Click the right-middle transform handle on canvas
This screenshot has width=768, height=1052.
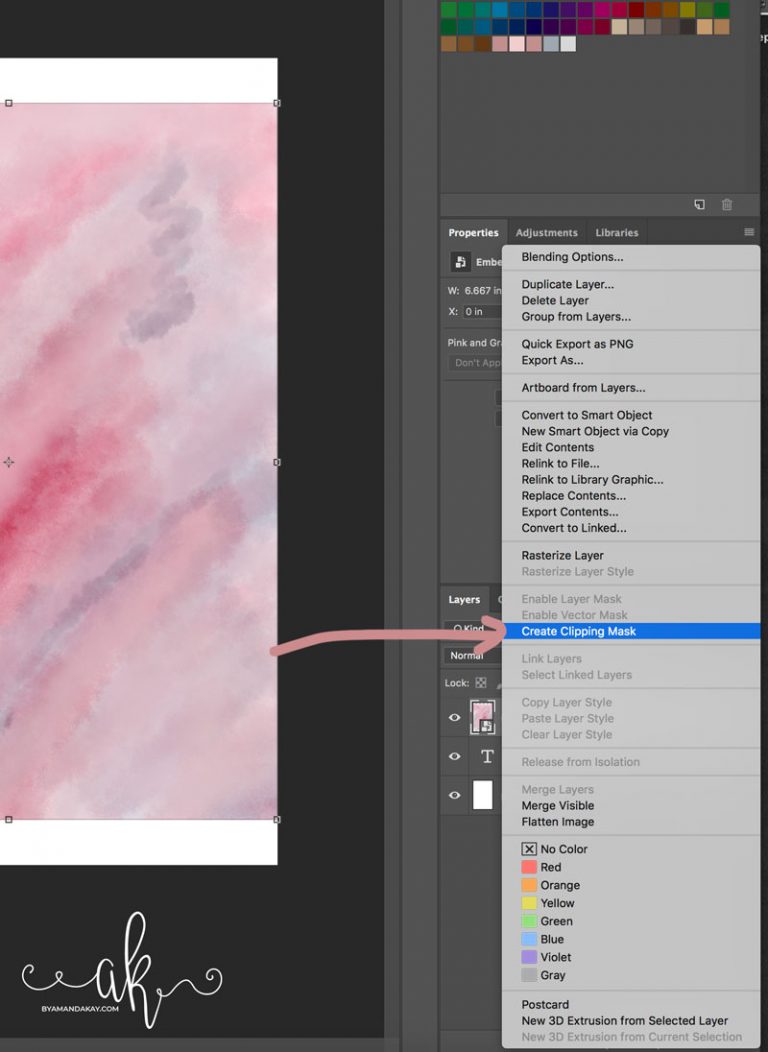pyautogui.click(x=277, y=462)
